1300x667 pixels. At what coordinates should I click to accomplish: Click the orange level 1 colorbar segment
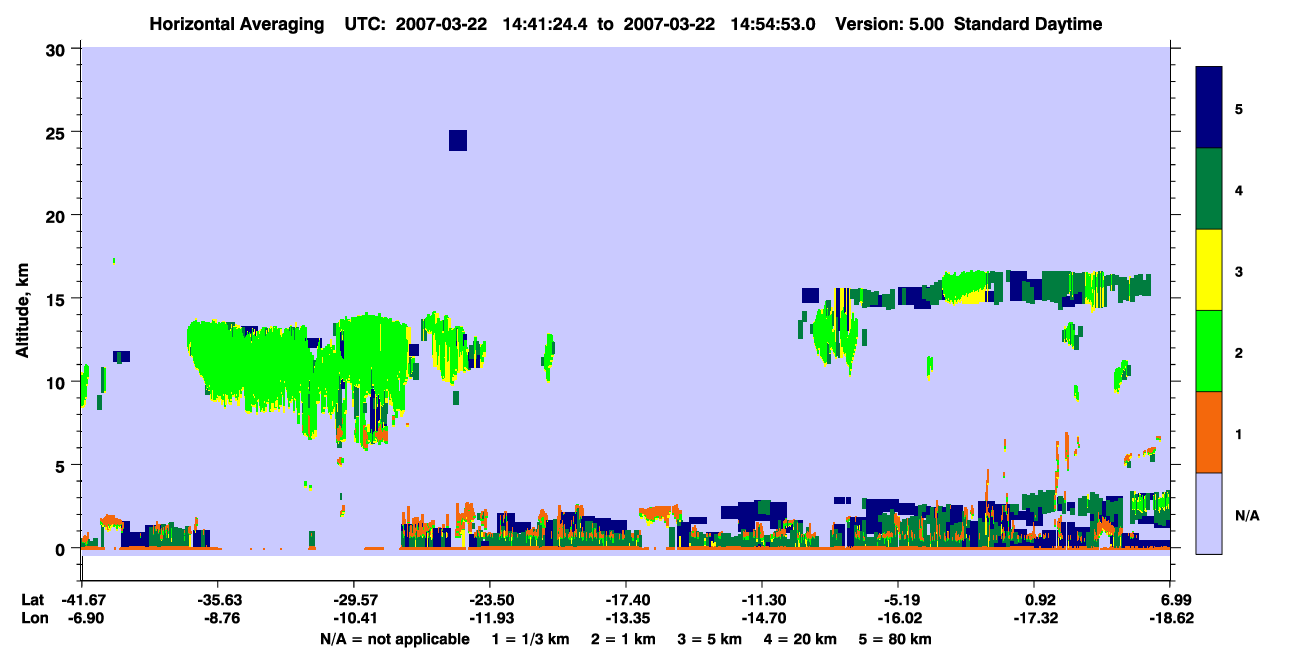pyautogui.click(x=1209, y=432)
